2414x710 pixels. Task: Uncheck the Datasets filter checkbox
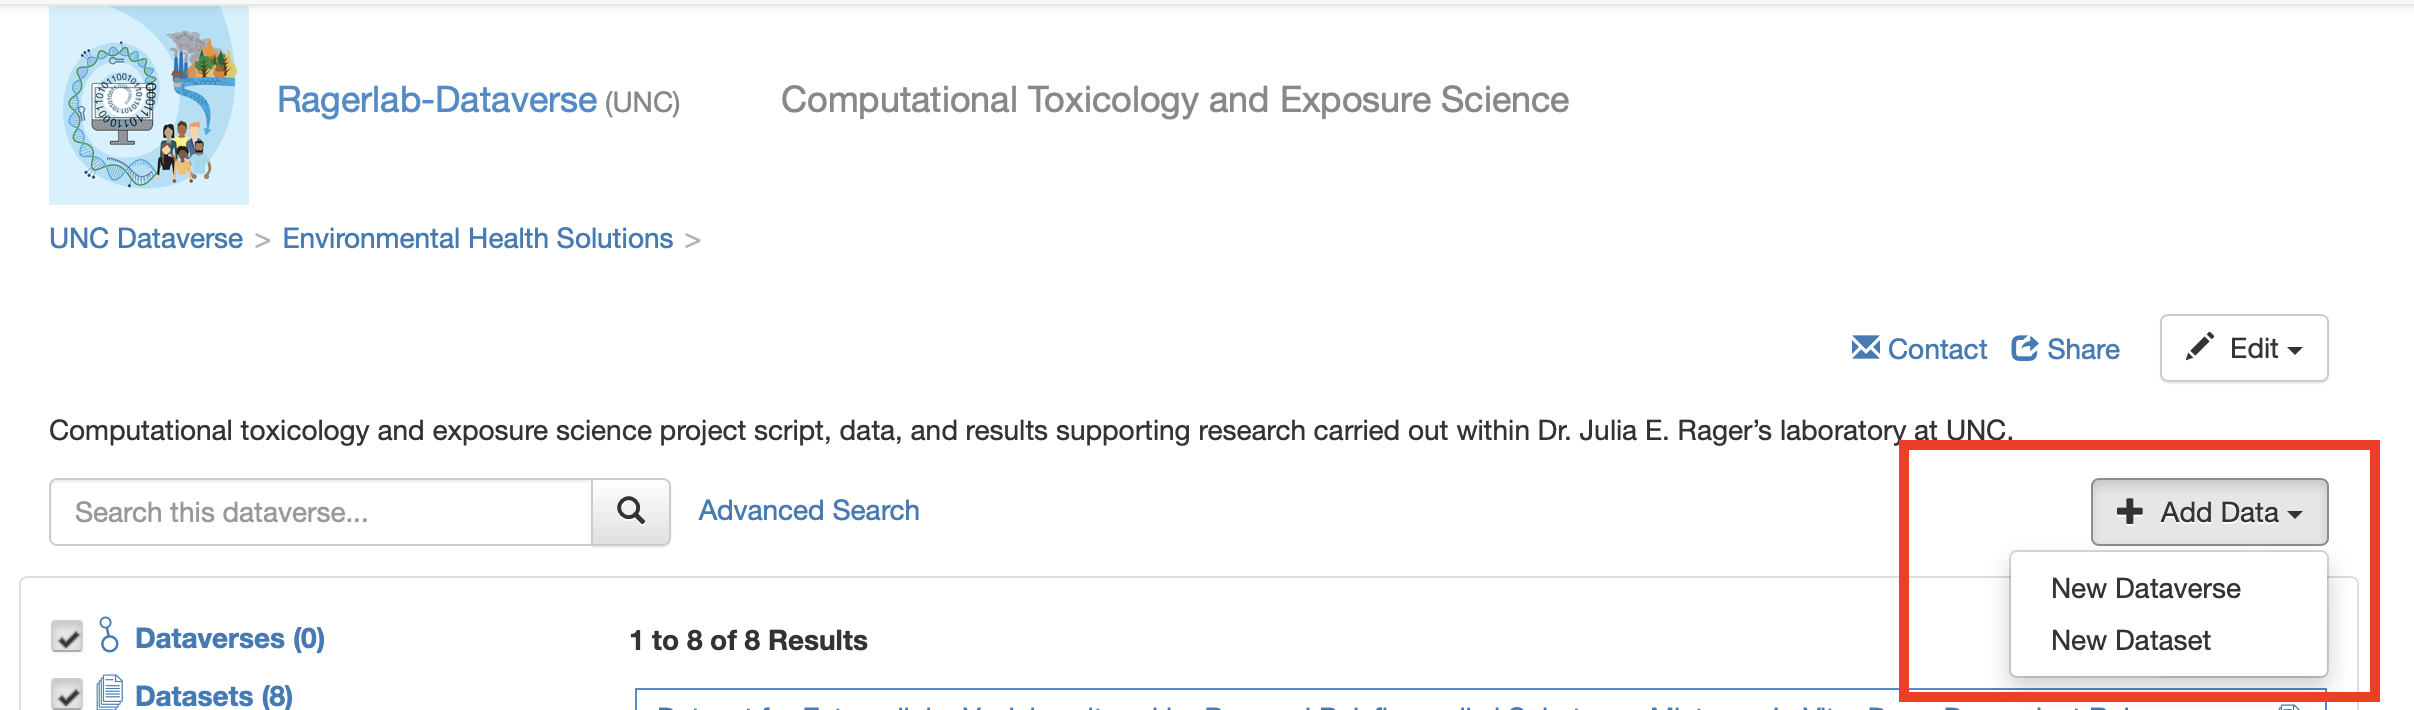coord(67,694)
